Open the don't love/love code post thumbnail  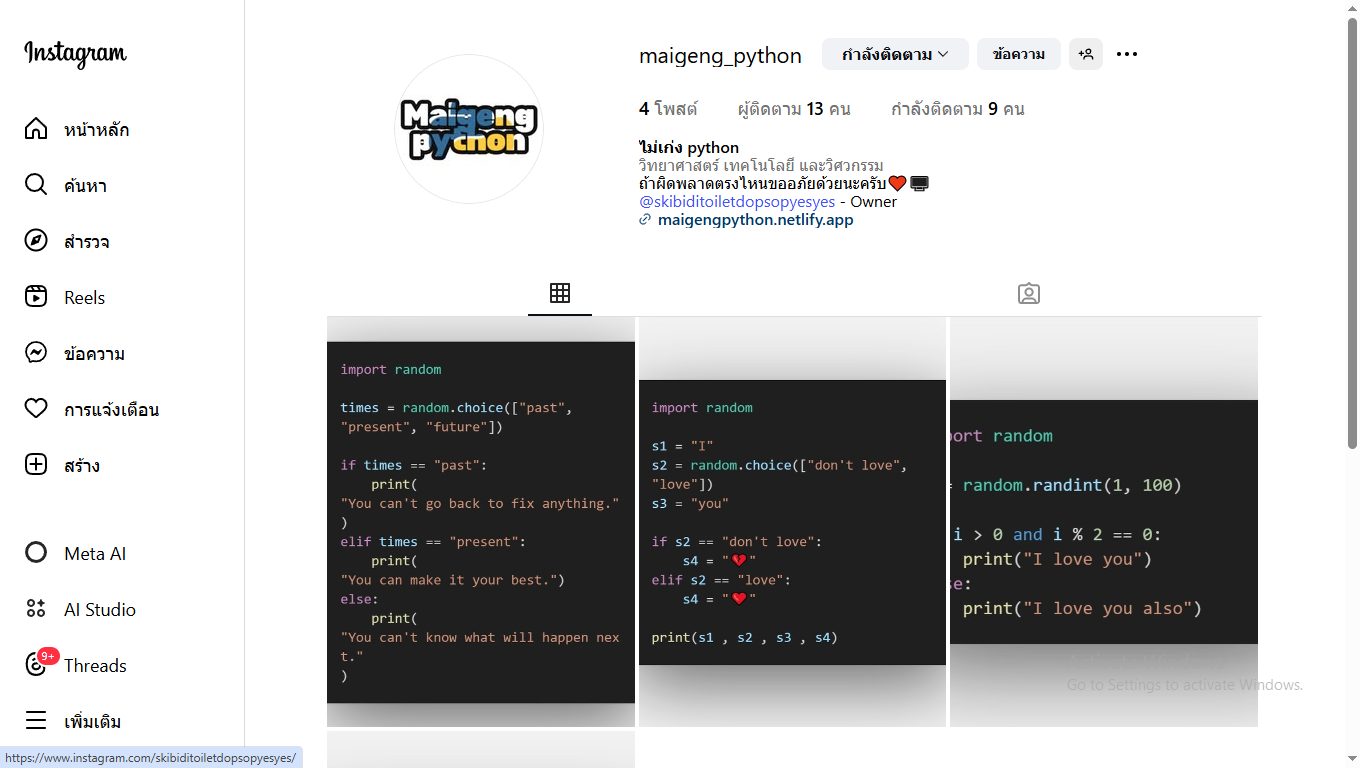(x=792, y=522)
